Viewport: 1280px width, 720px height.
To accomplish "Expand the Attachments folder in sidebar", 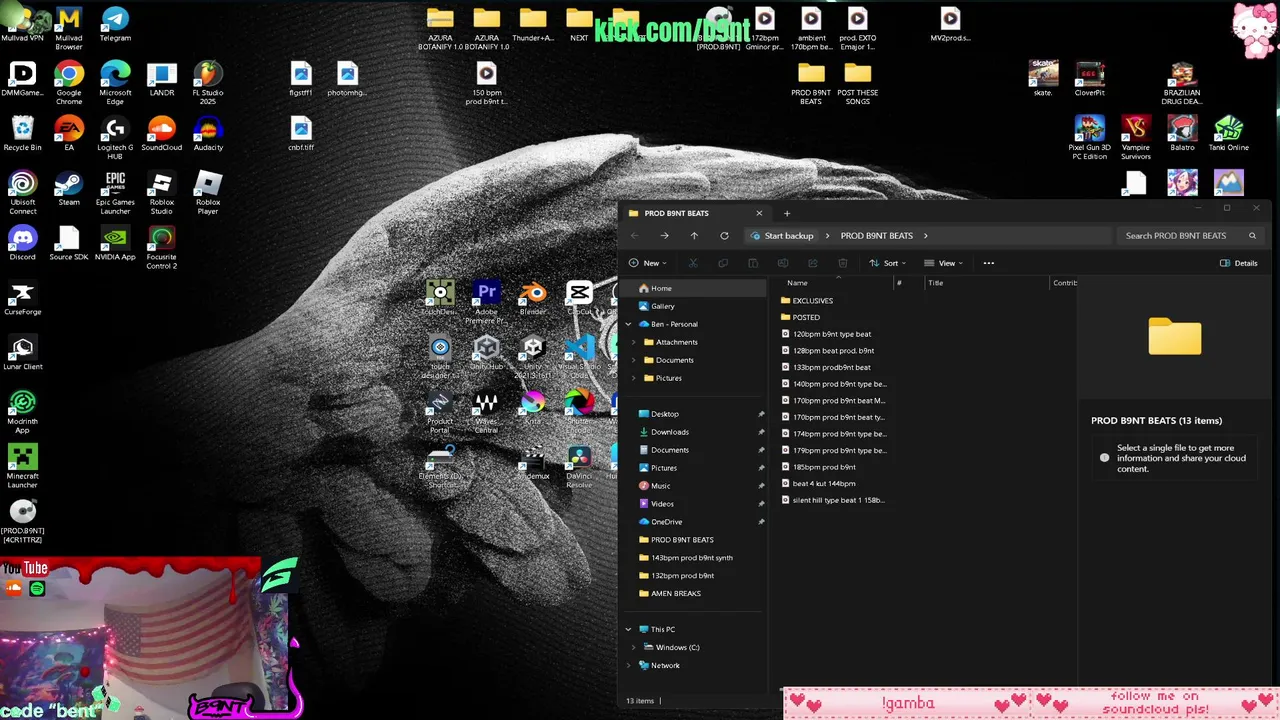I will [634, 342].
